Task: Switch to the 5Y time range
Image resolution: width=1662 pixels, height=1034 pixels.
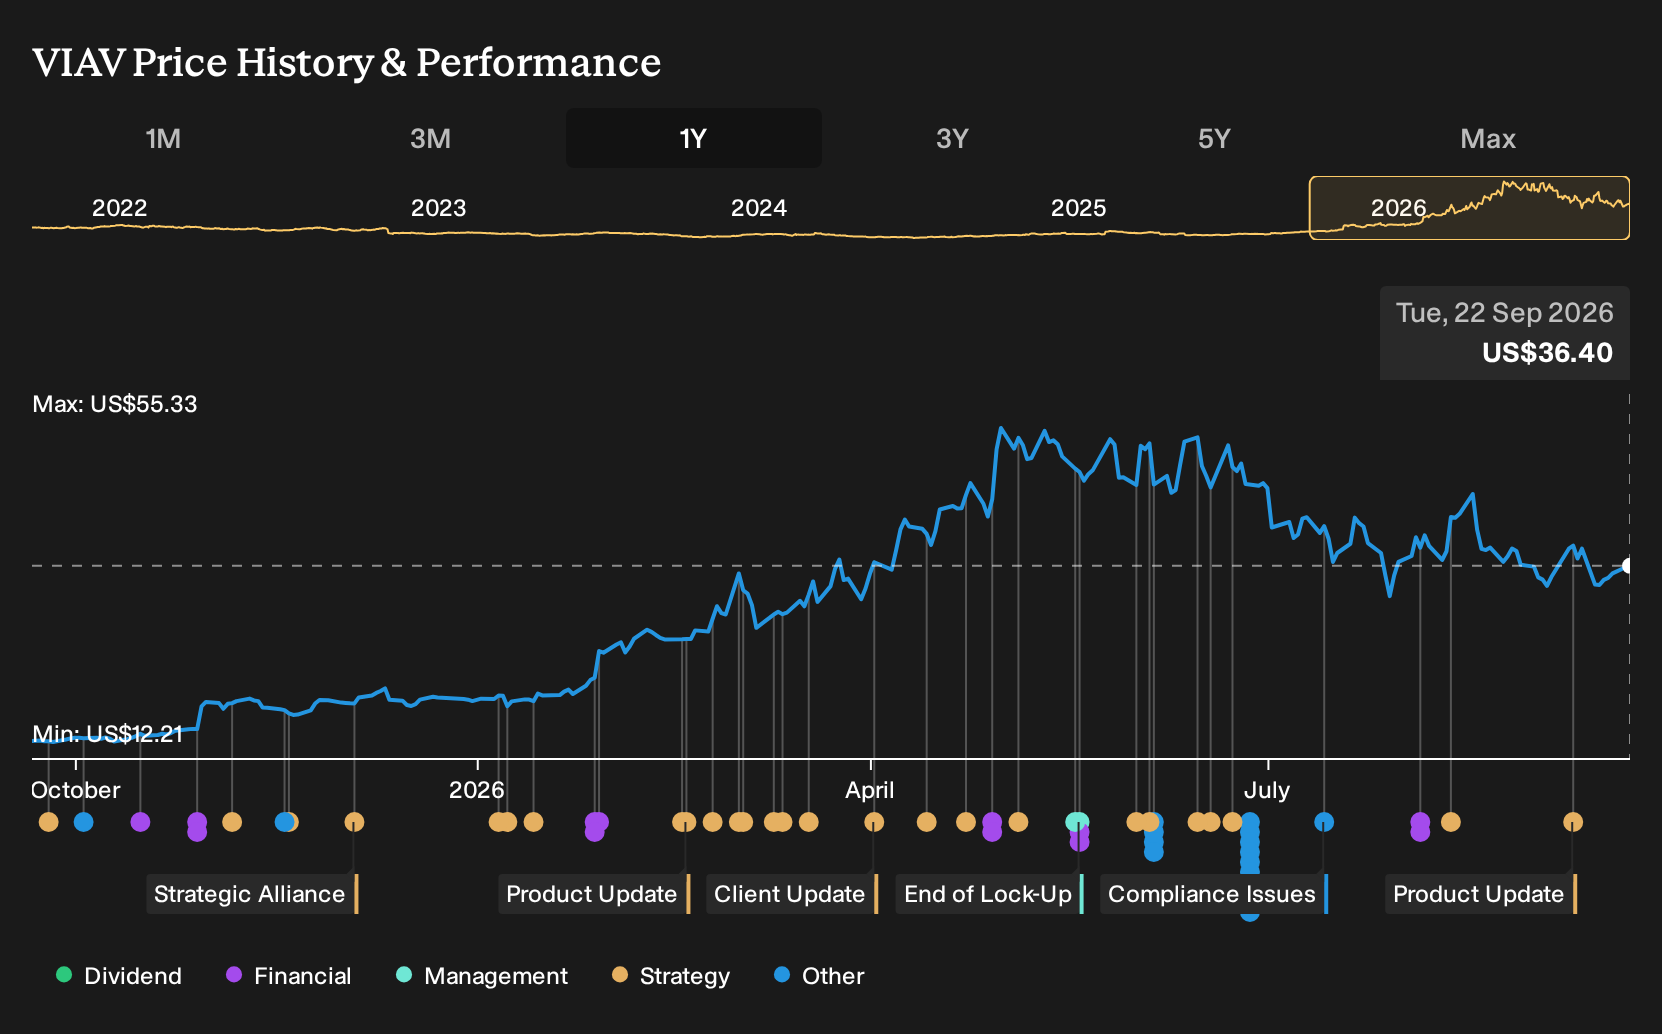Action: 1214,138
